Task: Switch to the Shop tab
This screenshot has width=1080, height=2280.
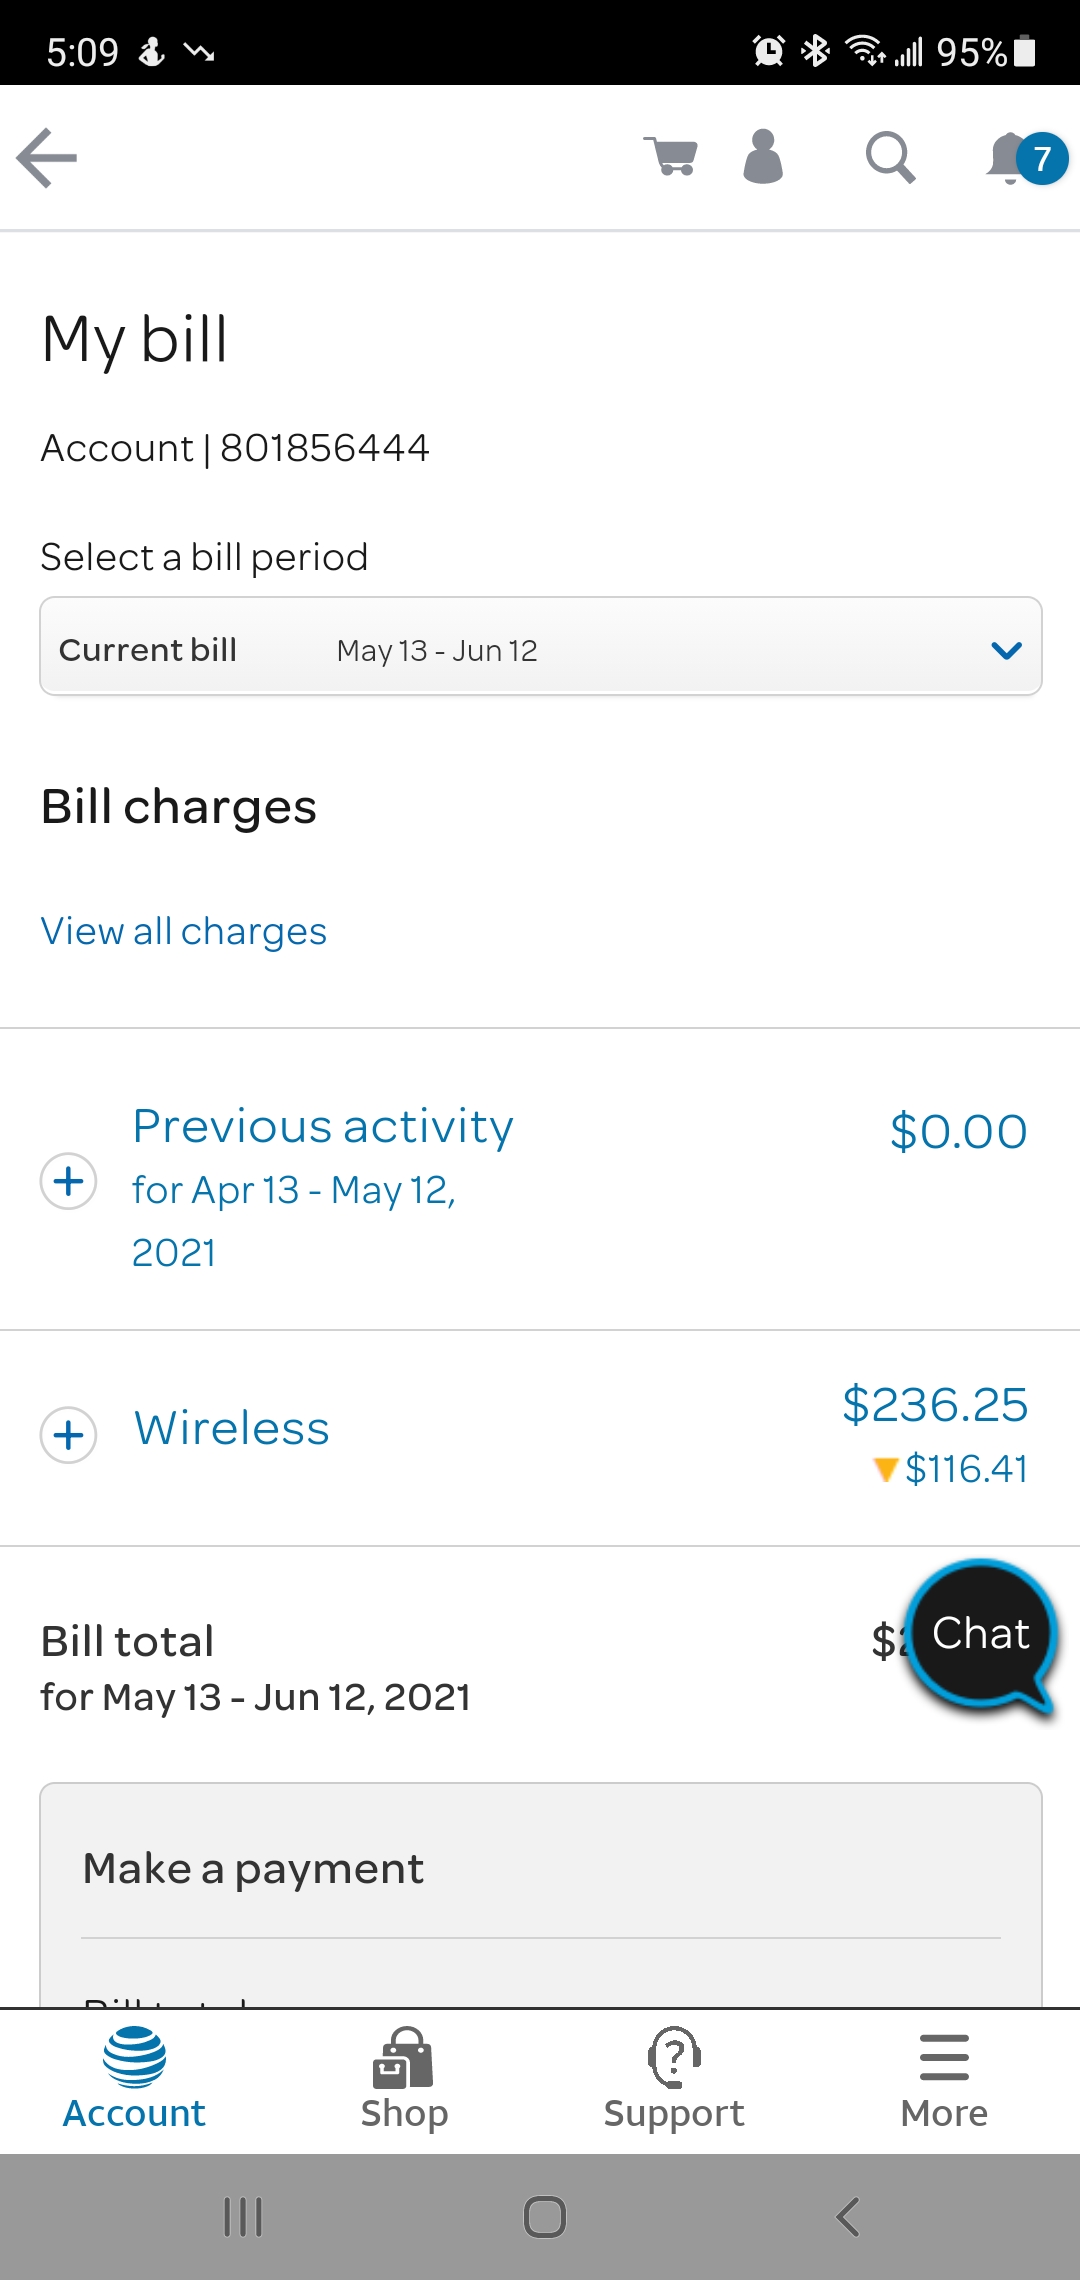Action: click(x=404, y=2079)
